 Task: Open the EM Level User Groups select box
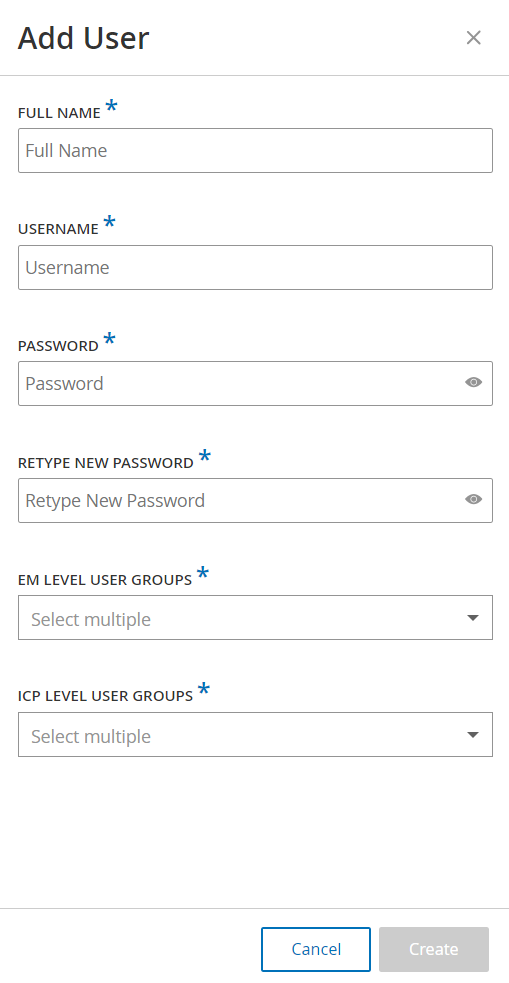pyautogui.click(x=255, y=618)
